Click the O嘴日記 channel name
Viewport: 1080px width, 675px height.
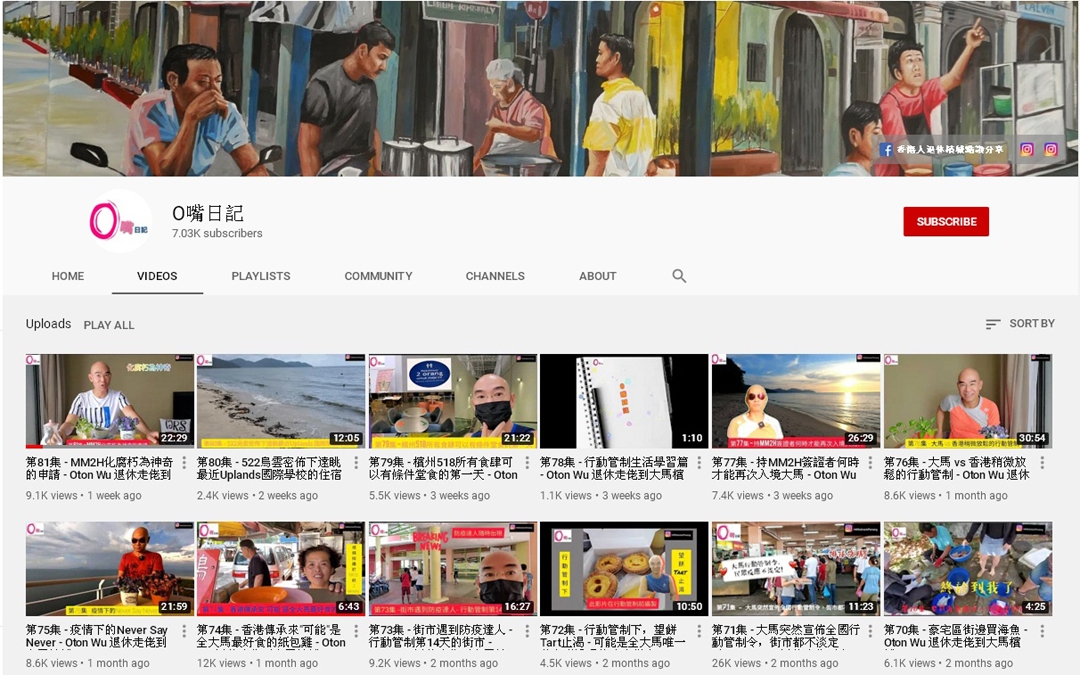coord(208,214)
